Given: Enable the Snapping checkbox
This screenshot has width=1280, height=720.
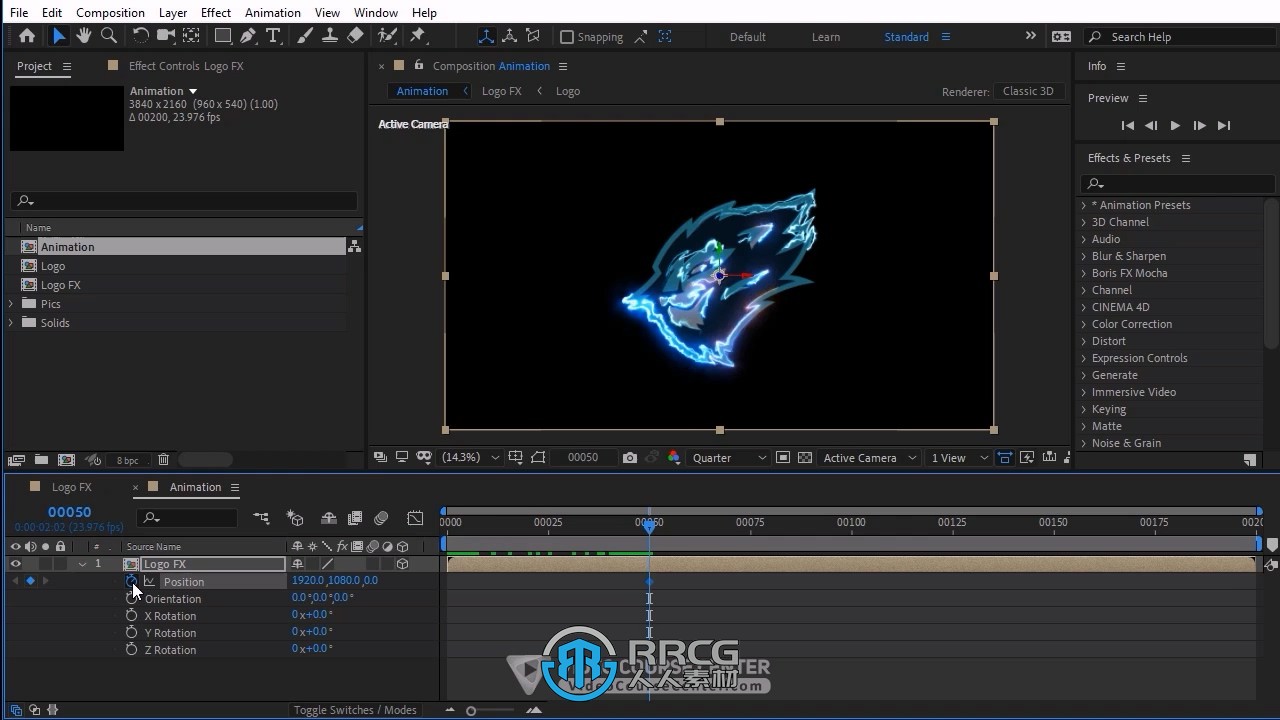Looking at the screenshot, I should pyautogui.click(x=567, y=37).
